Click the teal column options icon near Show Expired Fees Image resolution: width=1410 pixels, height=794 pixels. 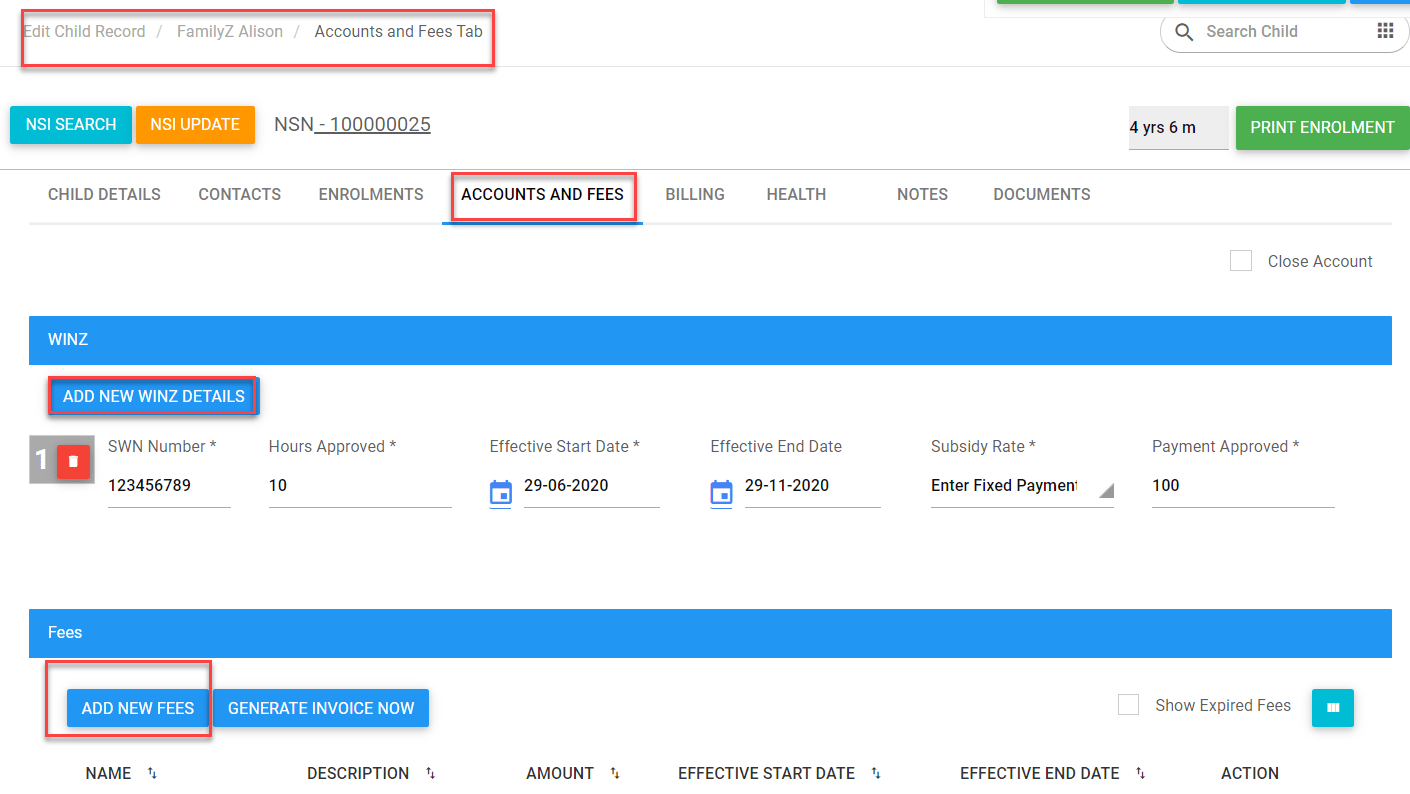1332,708
